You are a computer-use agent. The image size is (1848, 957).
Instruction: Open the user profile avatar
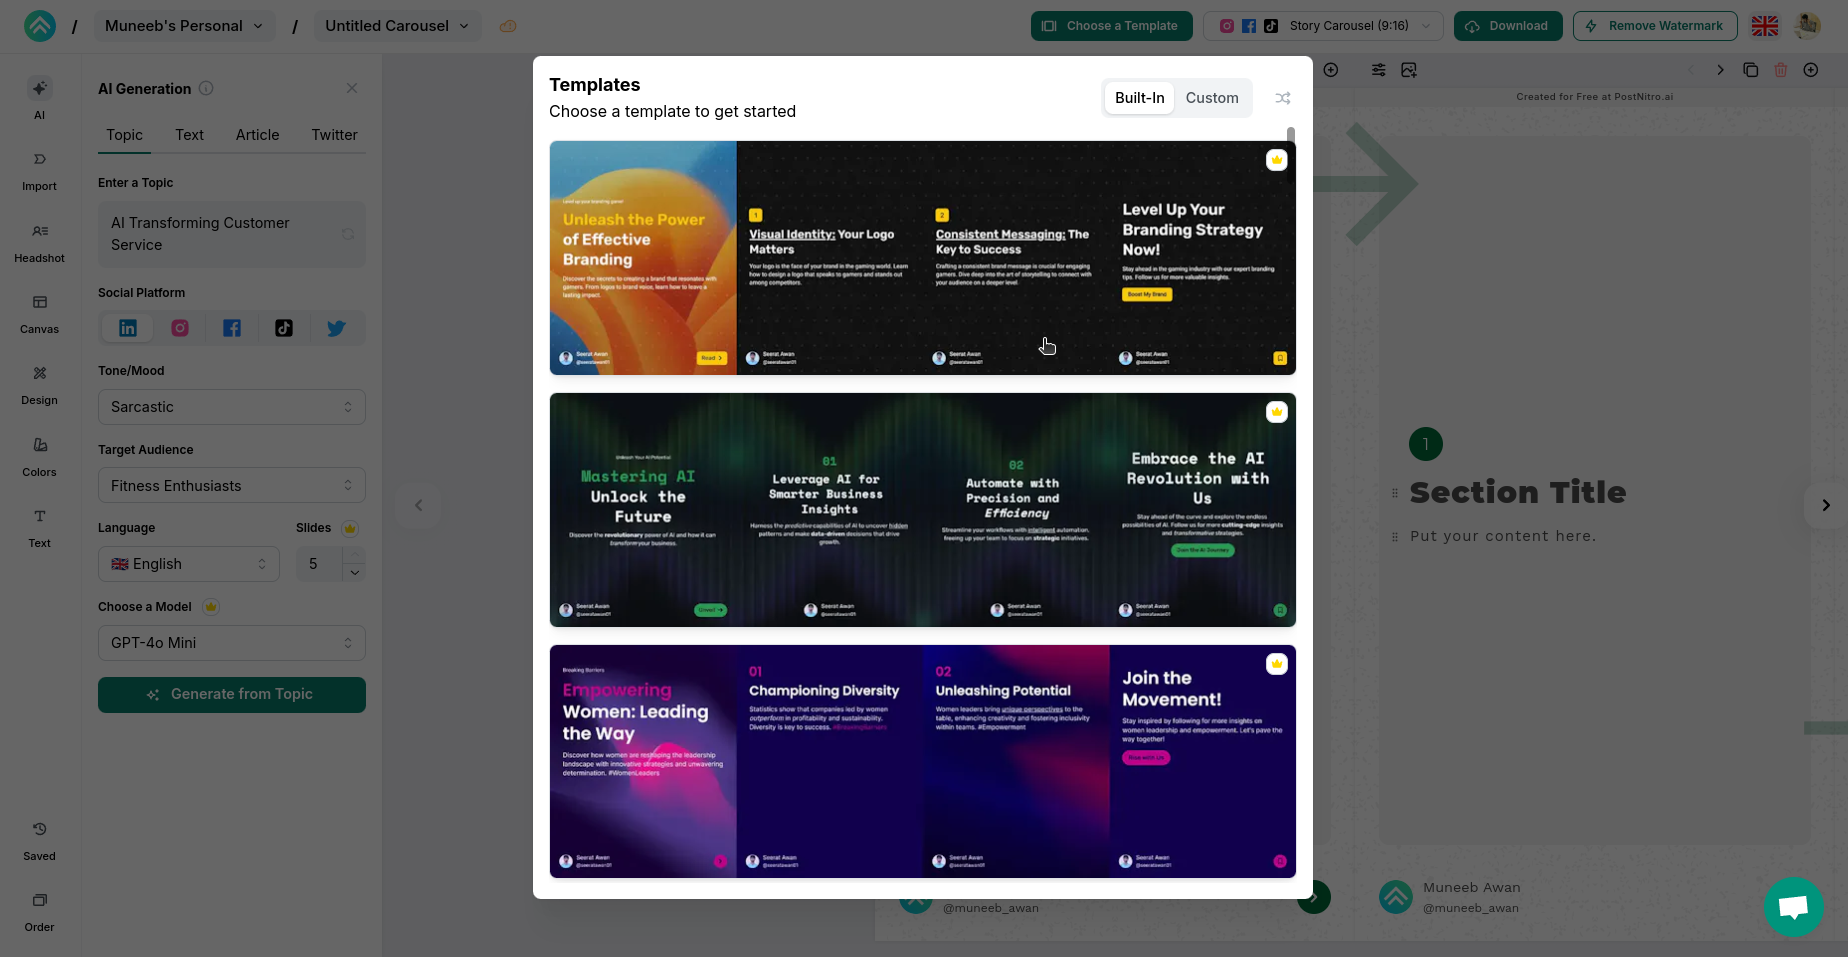(1808, 26)
